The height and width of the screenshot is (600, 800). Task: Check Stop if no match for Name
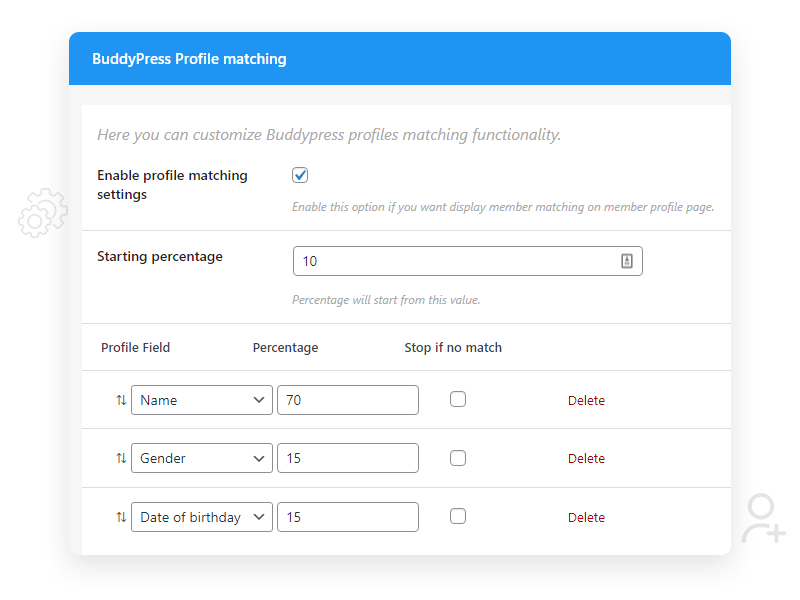point(458,399)
